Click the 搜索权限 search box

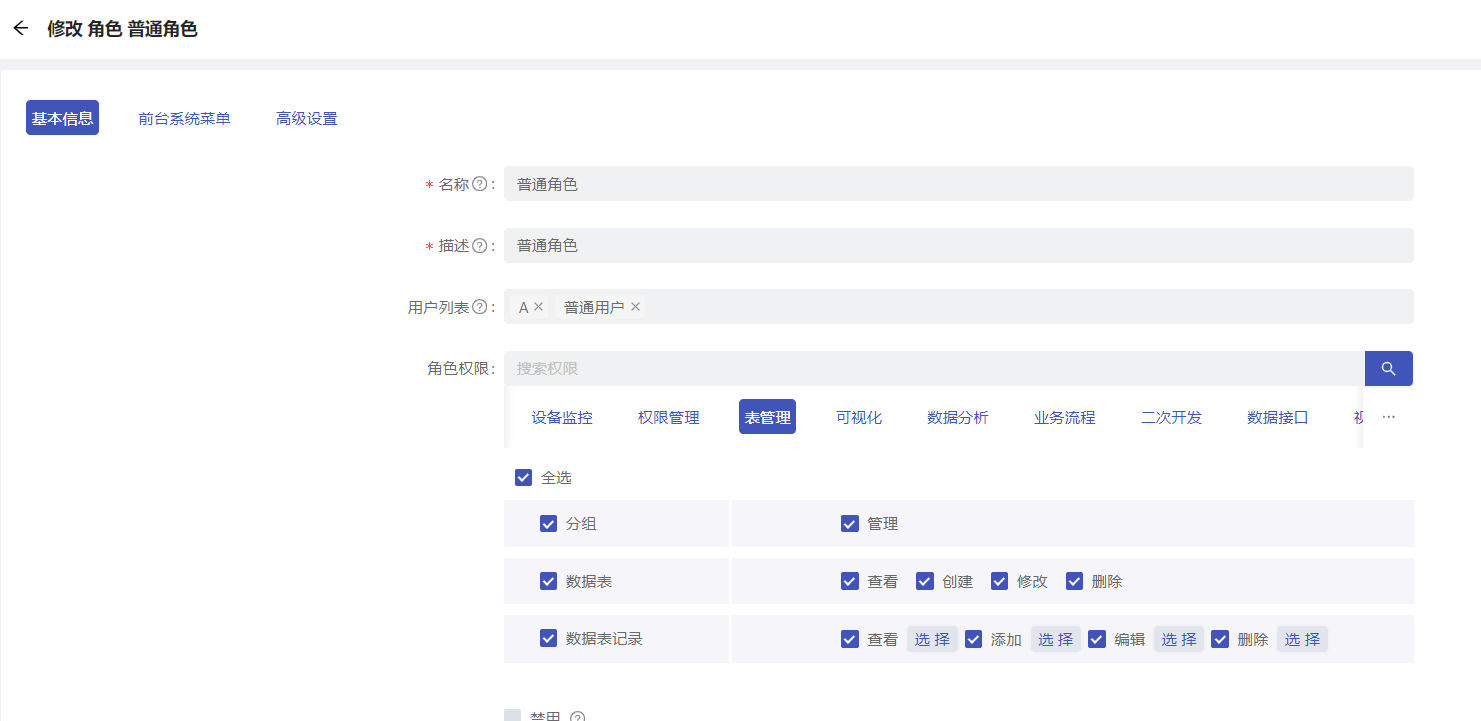coord(934,368)
